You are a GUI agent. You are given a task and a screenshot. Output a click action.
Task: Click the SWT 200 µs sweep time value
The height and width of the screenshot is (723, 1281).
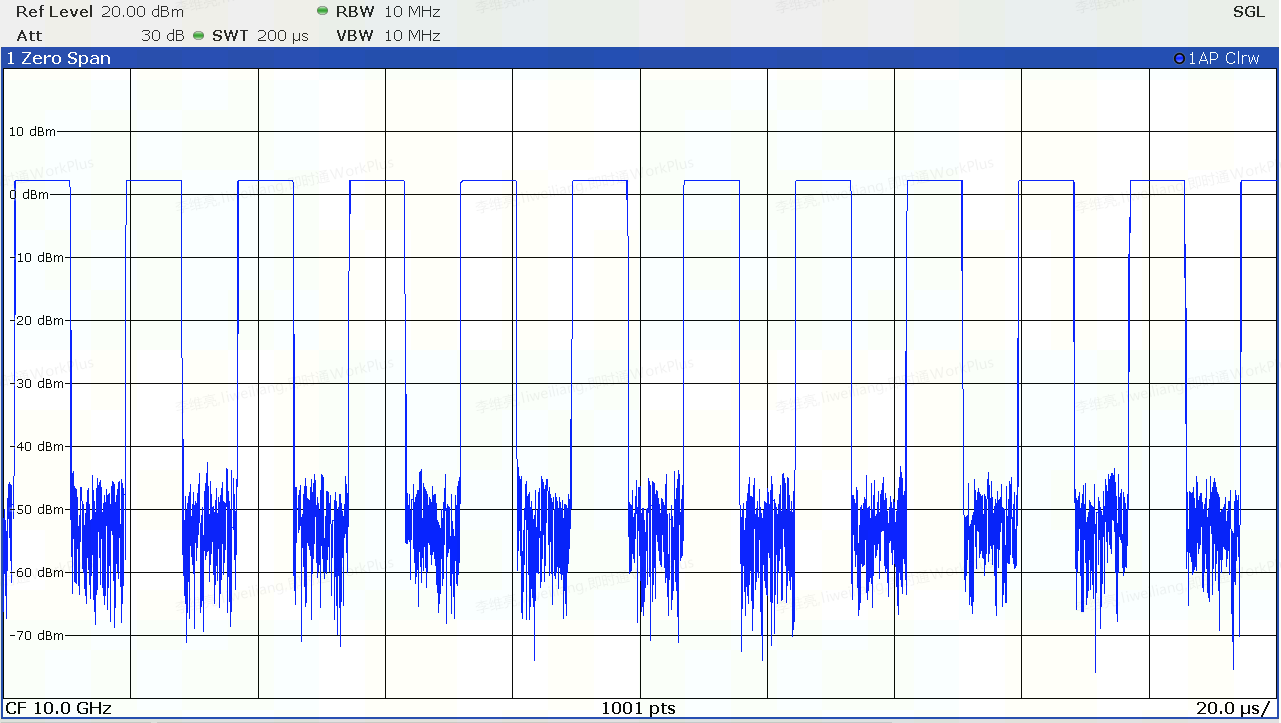[x=282, y=36]
